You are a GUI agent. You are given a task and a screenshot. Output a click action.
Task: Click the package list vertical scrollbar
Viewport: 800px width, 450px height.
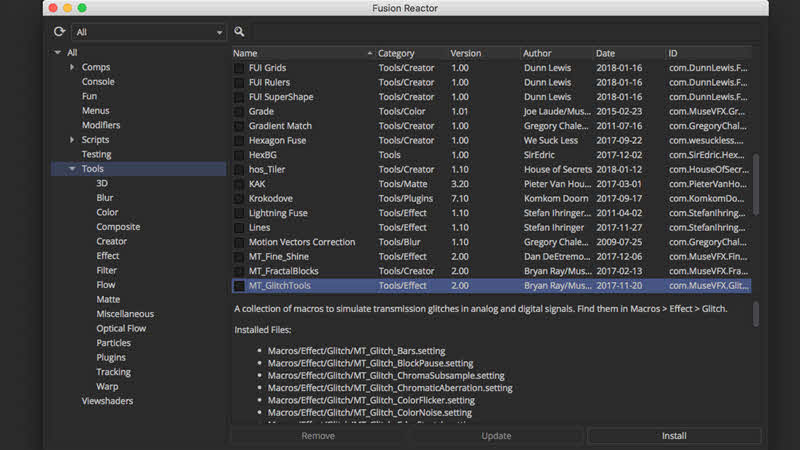(x=756, y=184)
